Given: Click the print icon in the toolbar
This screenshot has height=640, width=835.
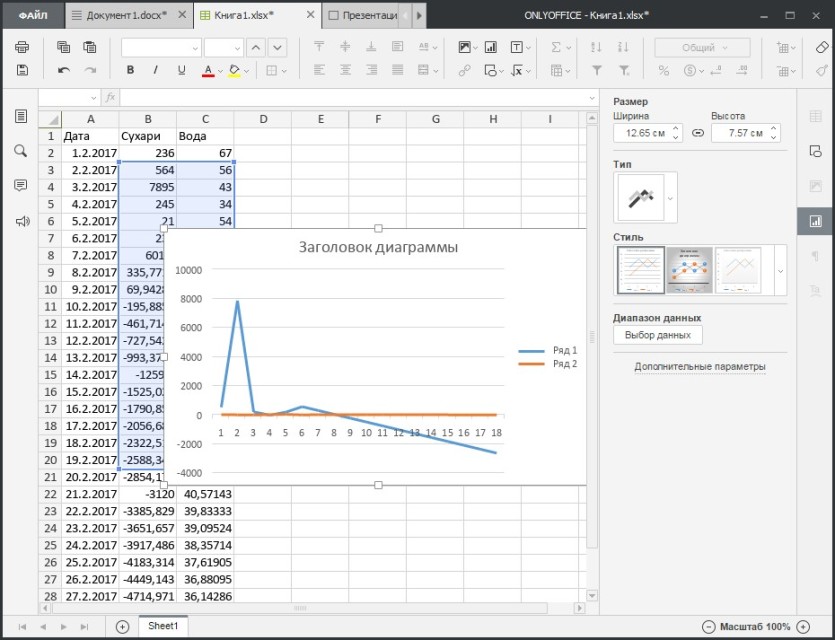Looking at the screenshot, I should (x=22, y=47).
